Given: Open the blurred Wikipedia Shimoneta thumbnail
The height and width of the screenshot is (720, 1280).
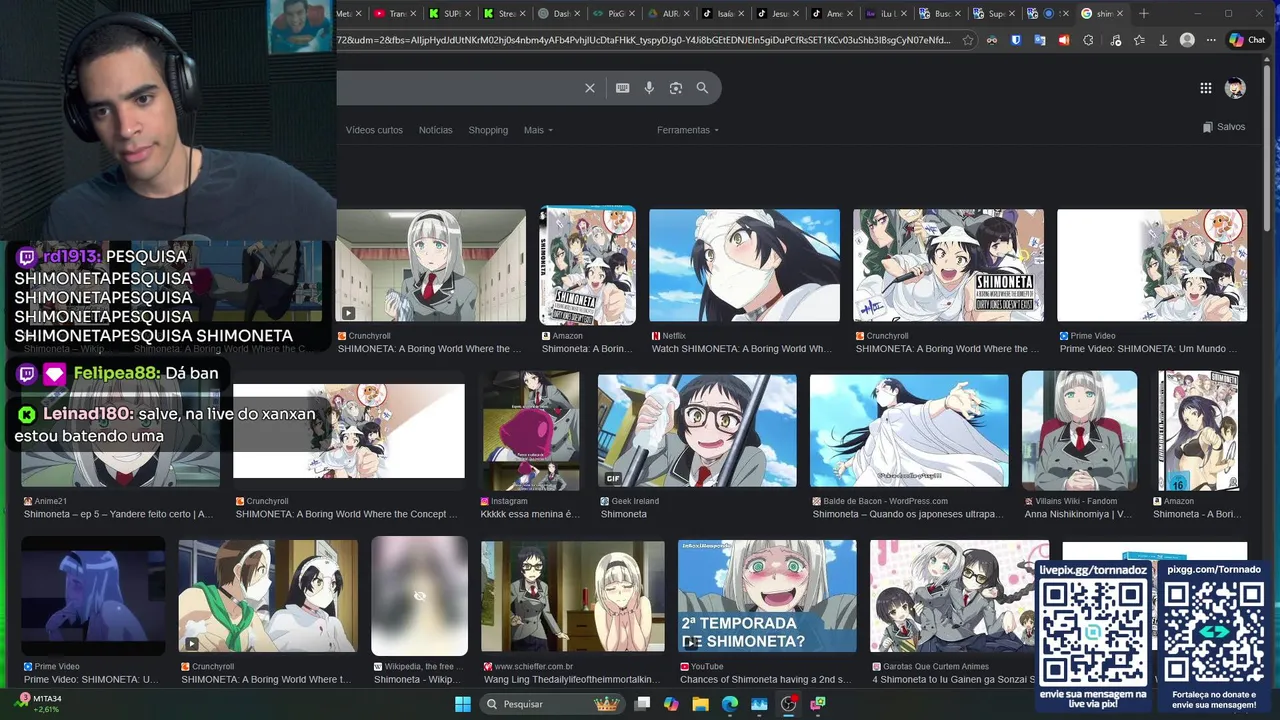Looking at the screenshot, I should click(x=420, y=596).
